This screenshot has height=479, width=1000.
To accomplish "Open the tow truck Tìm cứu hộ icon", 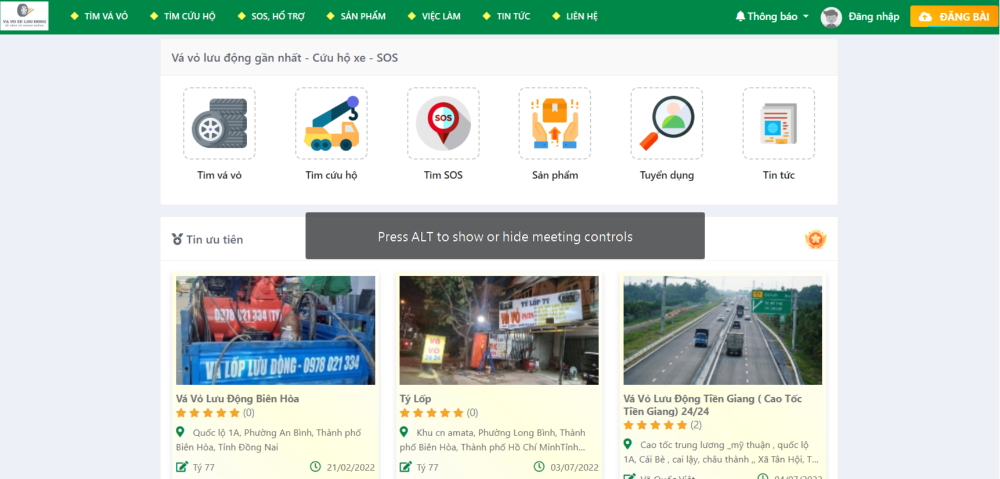I will point(331,124).
